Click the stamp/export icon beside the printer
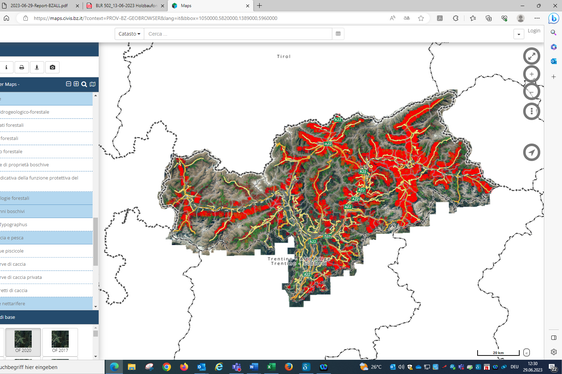This screenshot has height=374, width=562. [x=37, y=67]
